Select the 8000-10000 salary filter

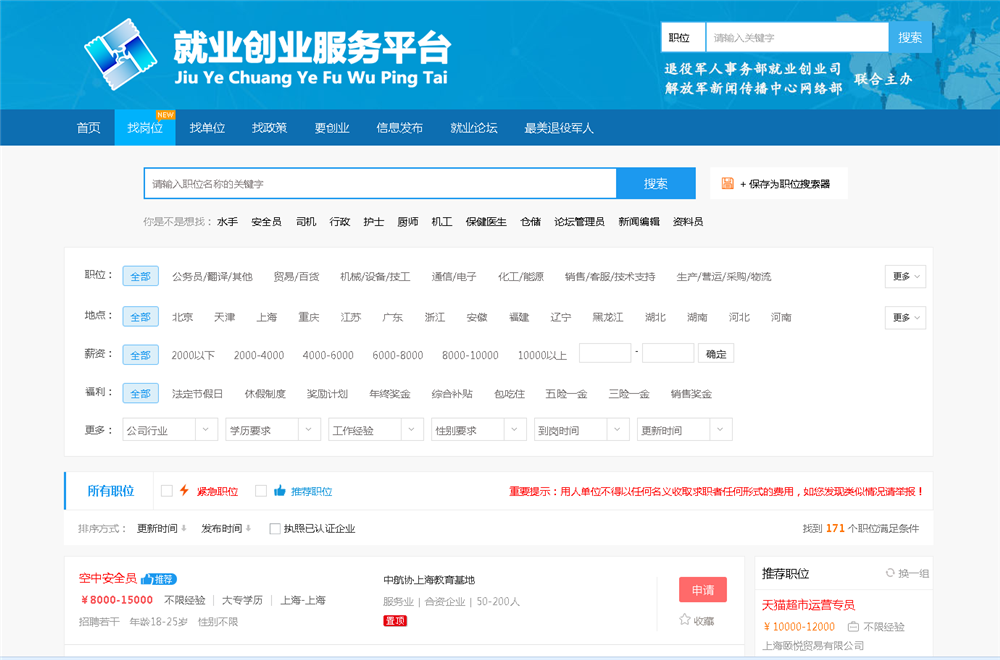(470, 355)
